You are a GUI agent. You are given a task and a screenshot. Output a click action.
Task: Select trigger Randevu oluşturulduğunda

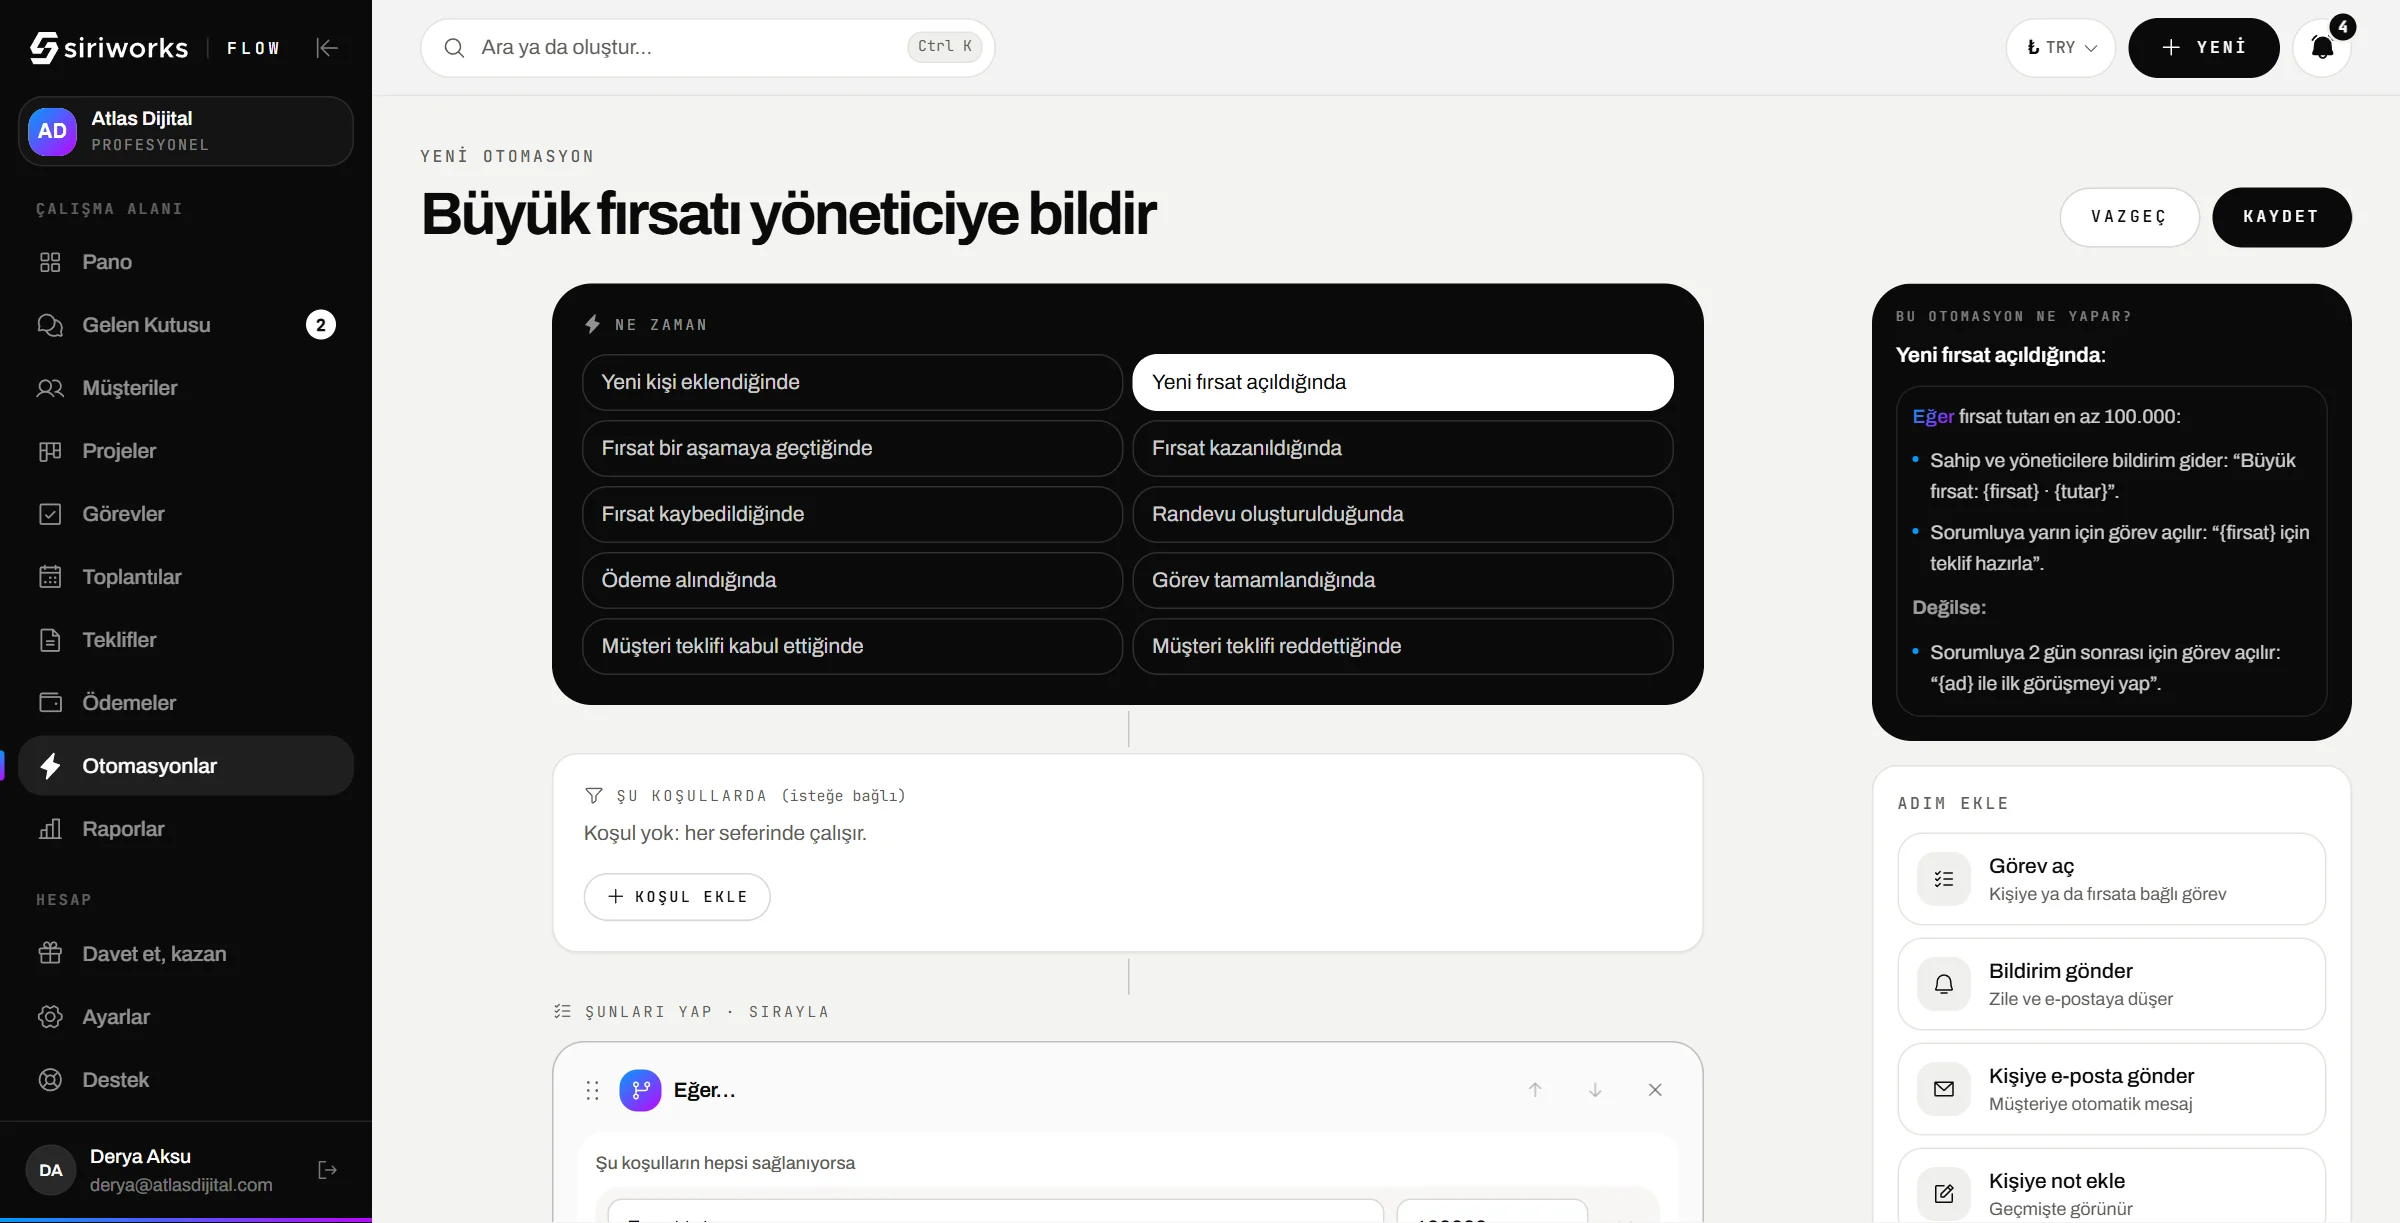coord(1403,514)
